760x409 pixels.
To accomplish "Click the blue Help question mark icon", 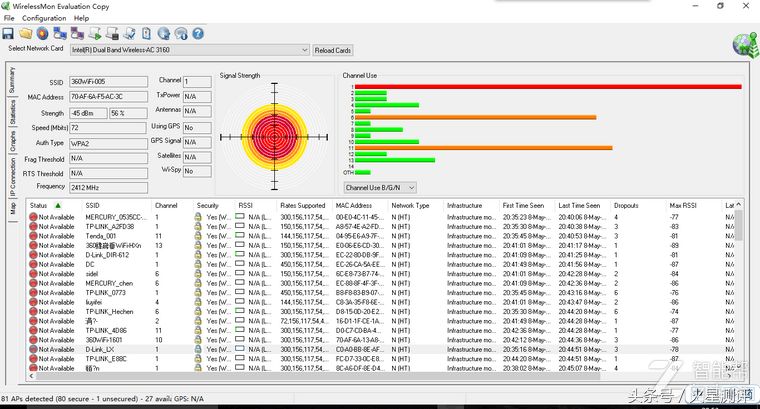I will [197, 33].
